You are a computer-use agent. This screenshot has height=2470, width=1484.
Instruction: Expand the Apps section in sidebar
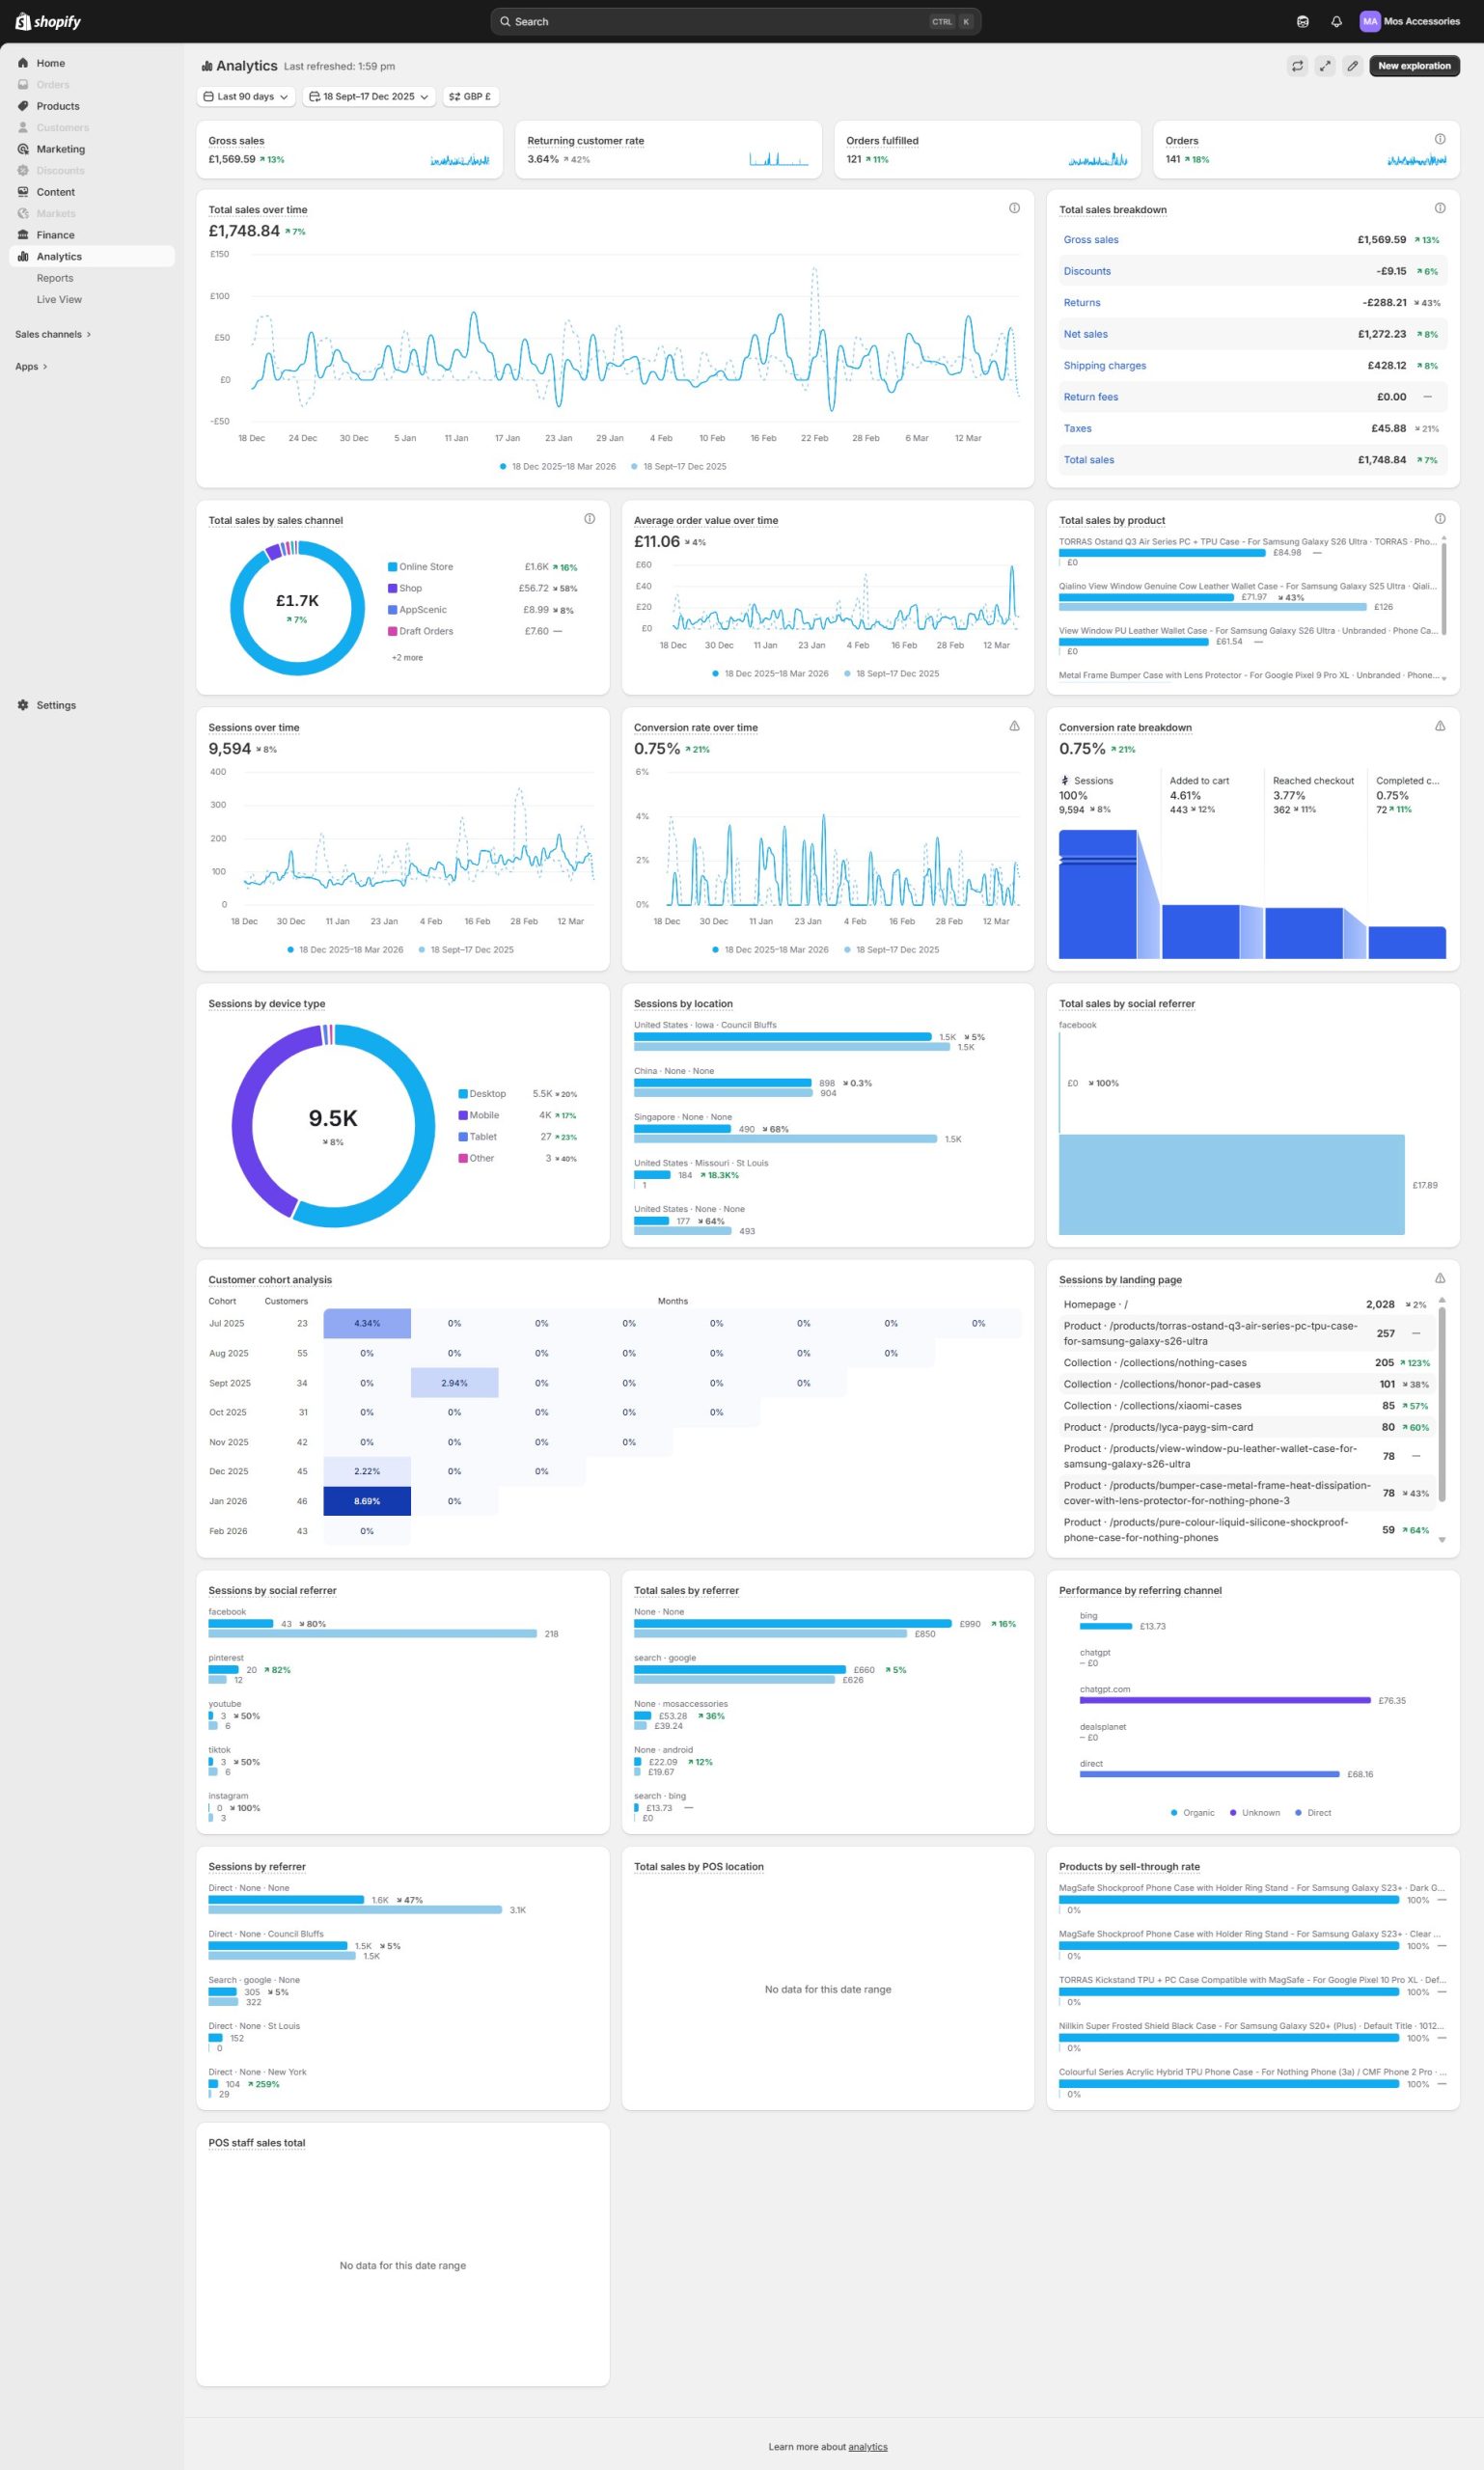pyautogui.click(x=31, y=366)
